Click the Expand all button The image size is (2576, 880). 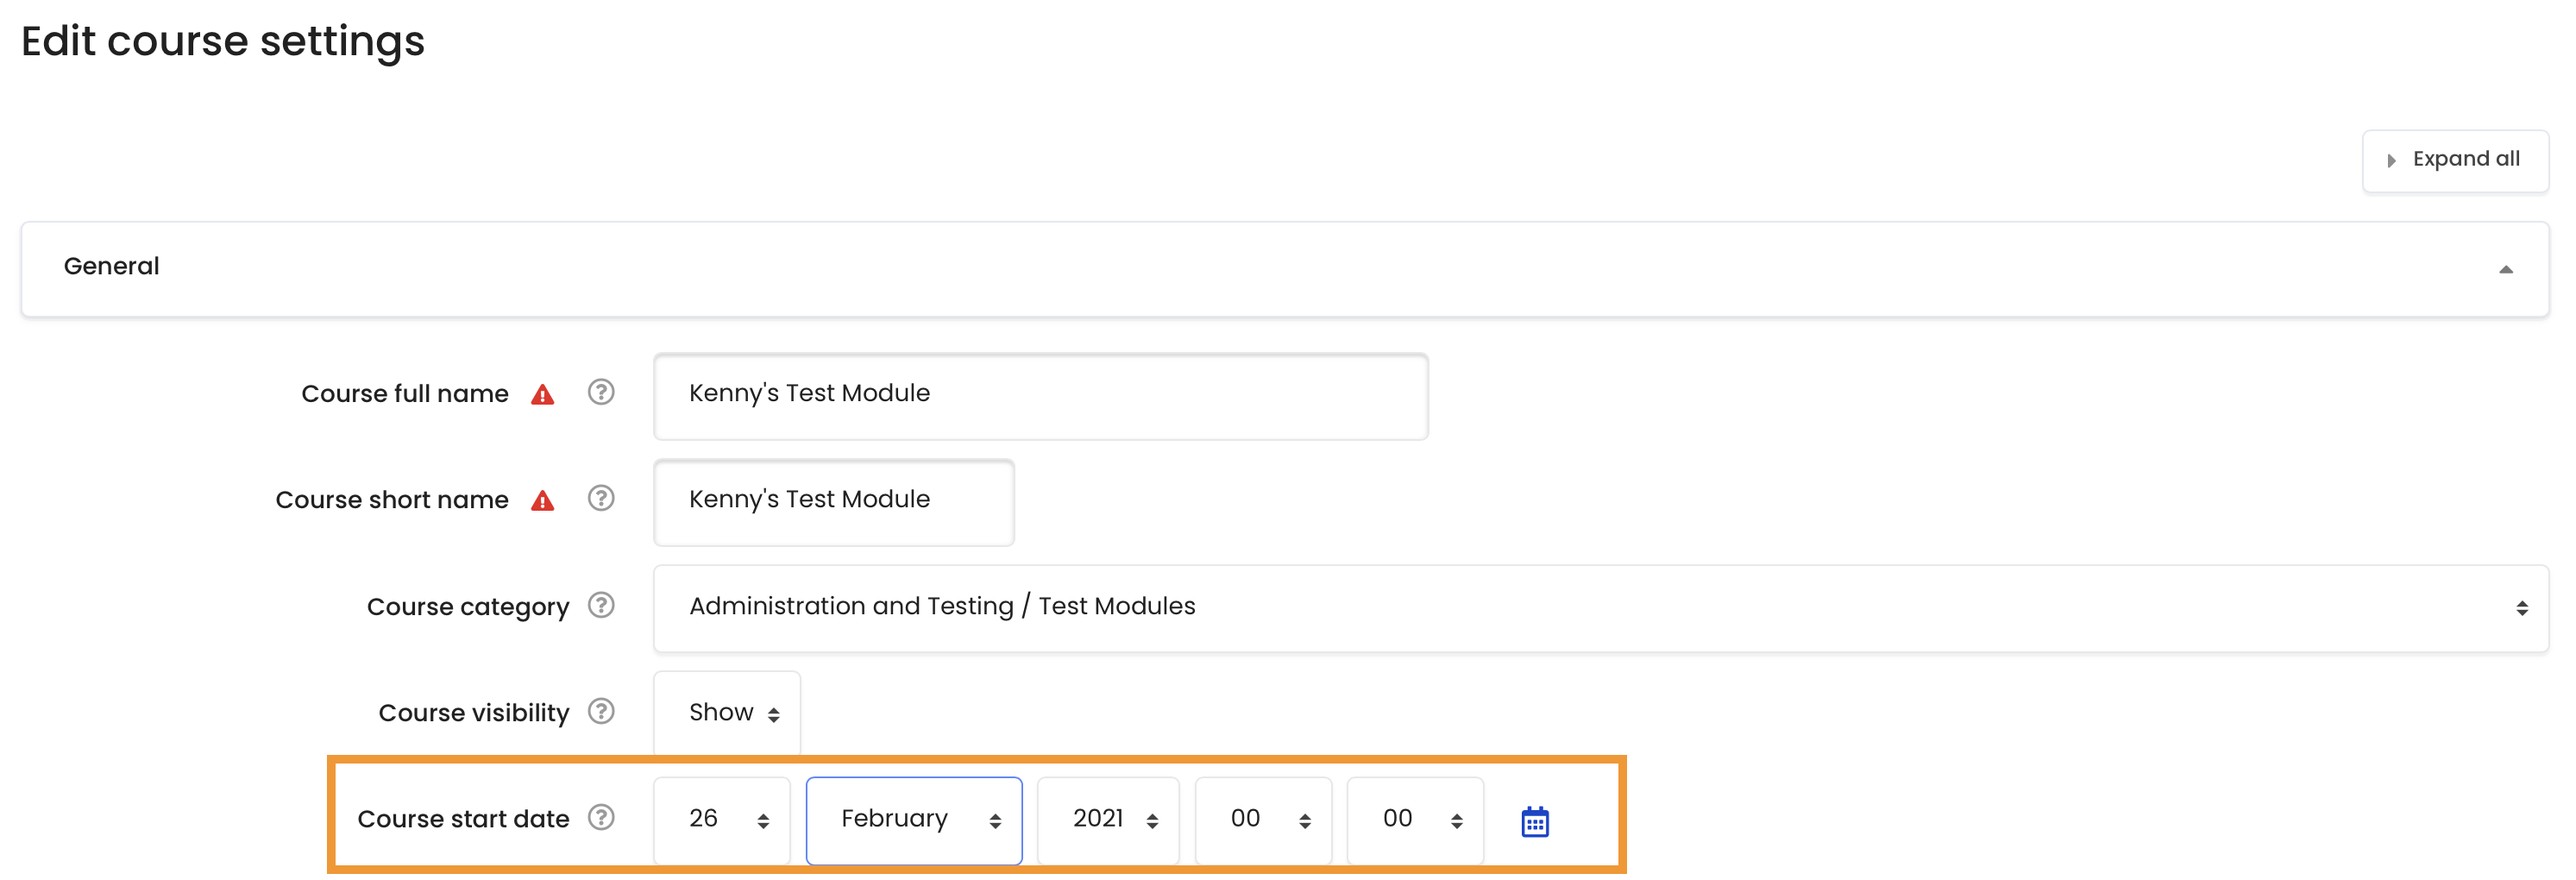click(x=2454, y=160)
